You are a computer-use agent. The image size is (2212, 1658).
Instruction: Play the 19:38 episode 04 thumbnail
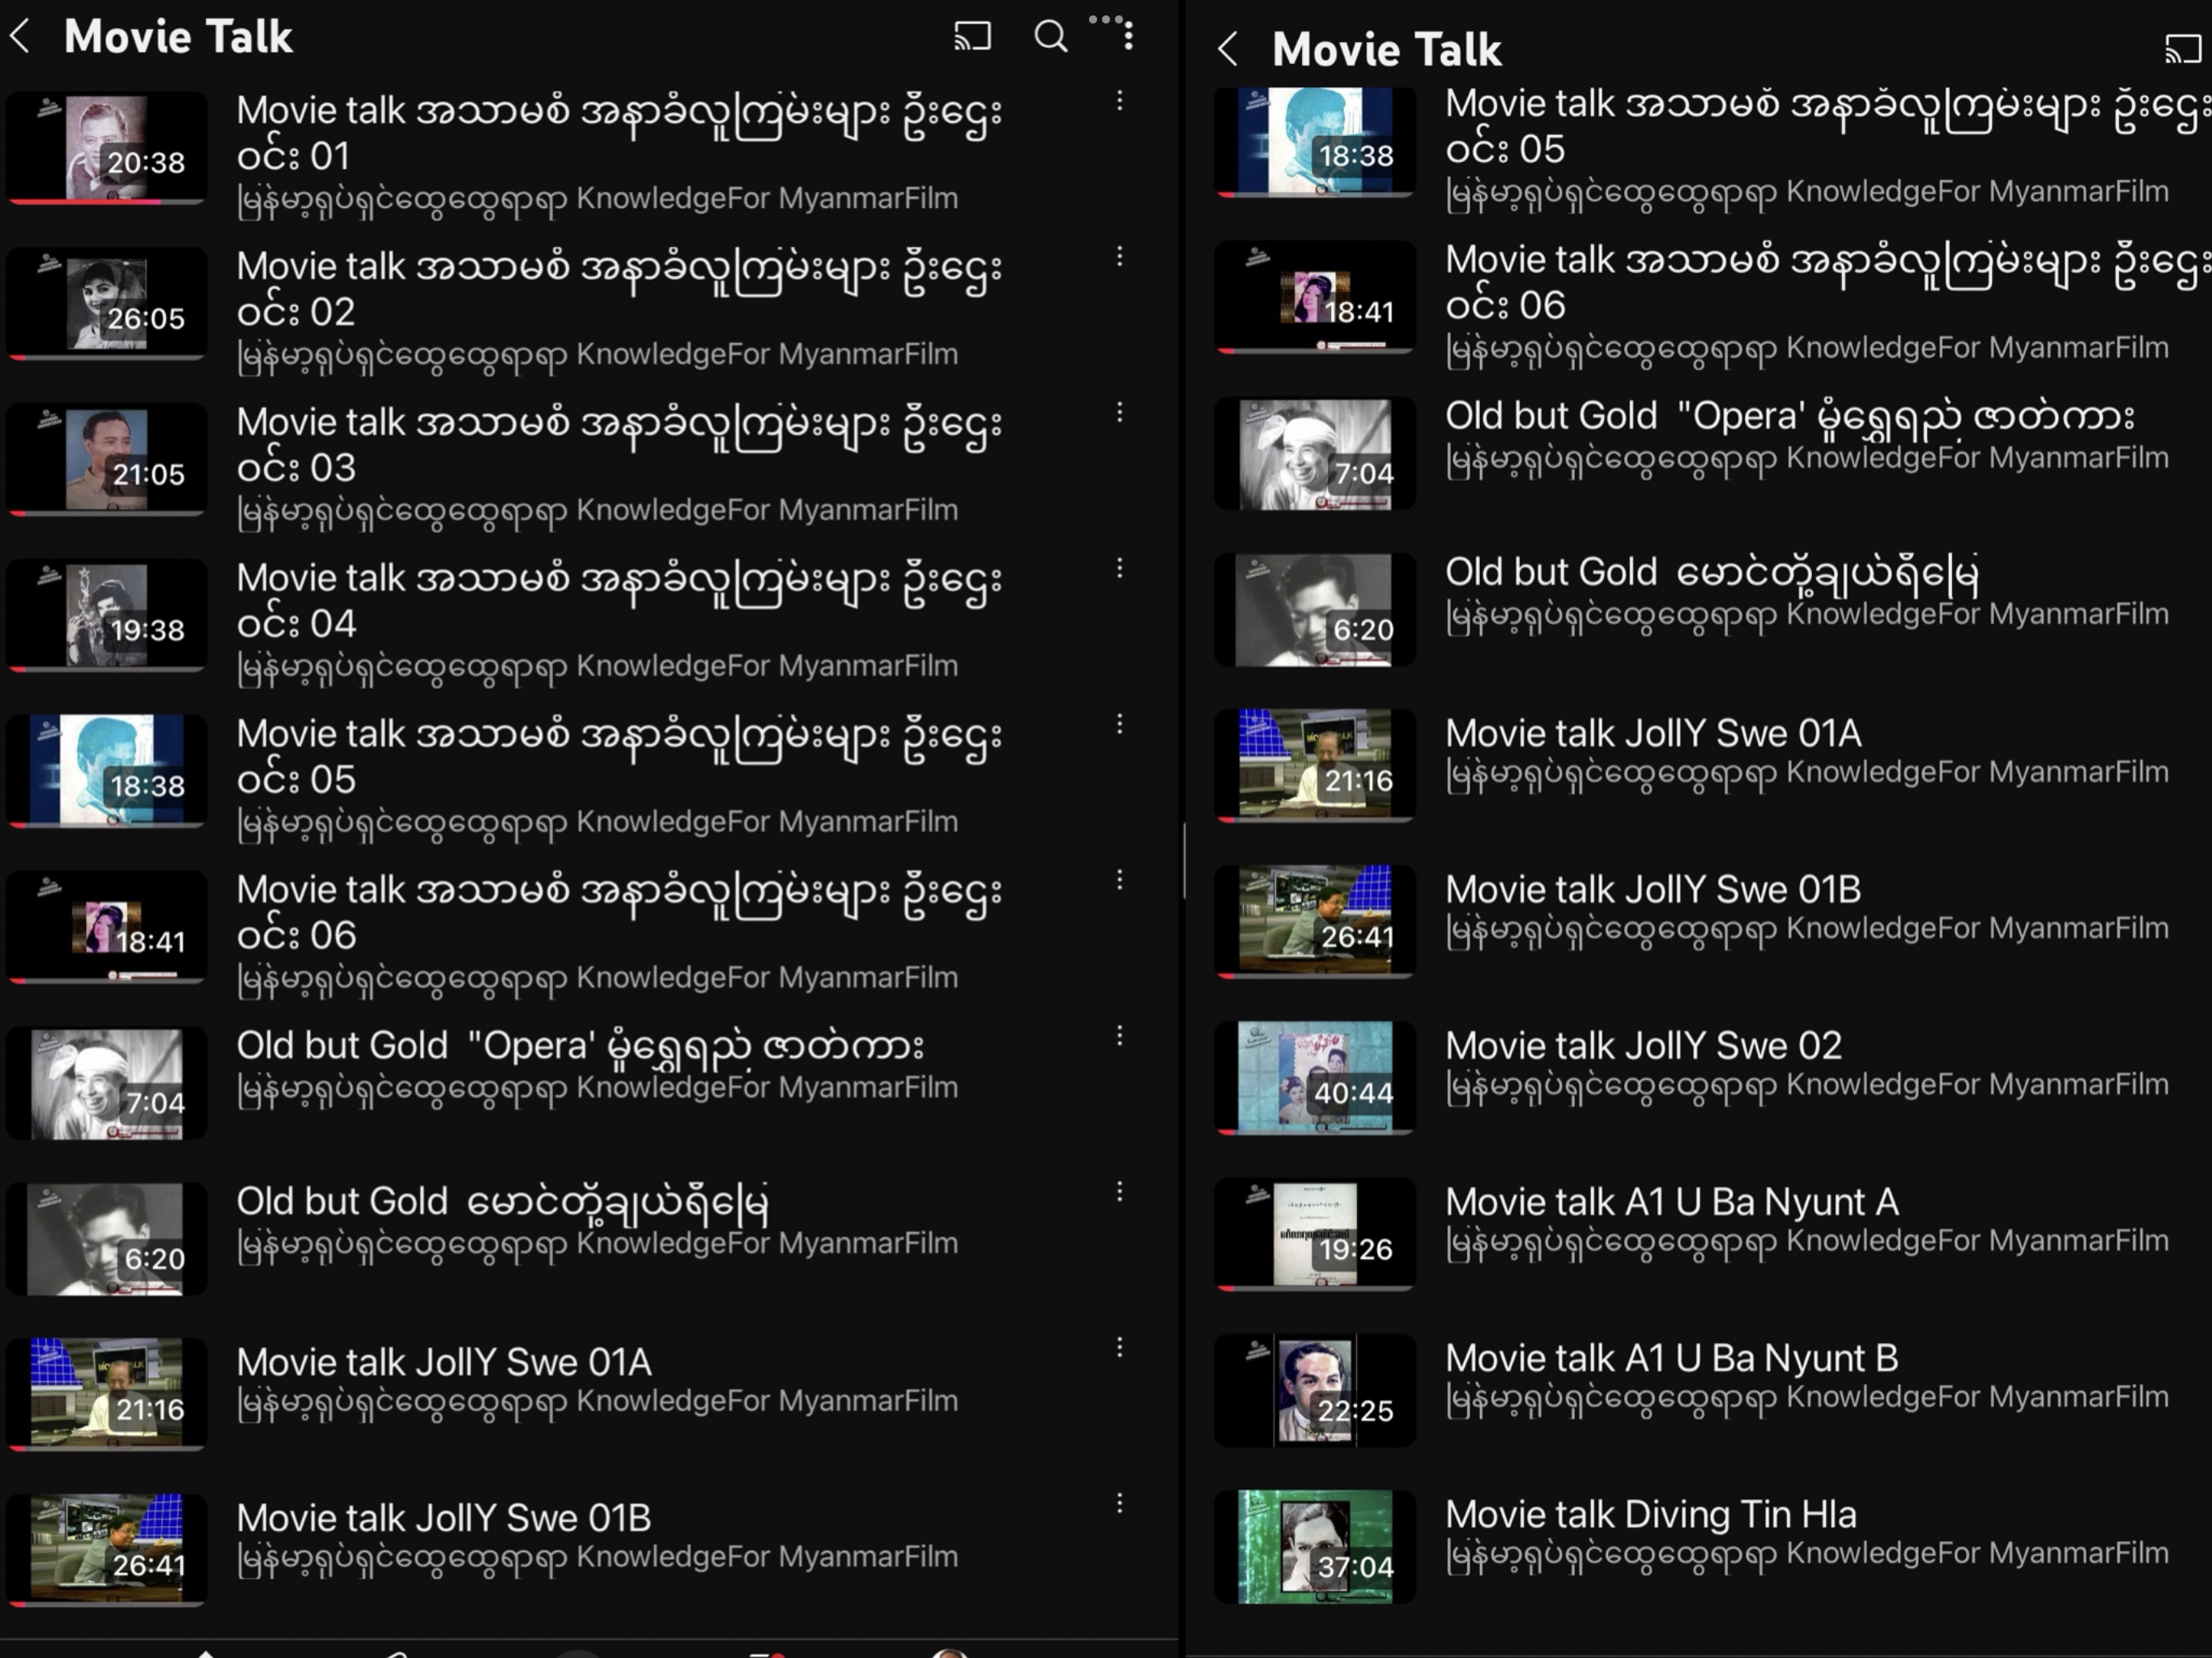point(107,615)
